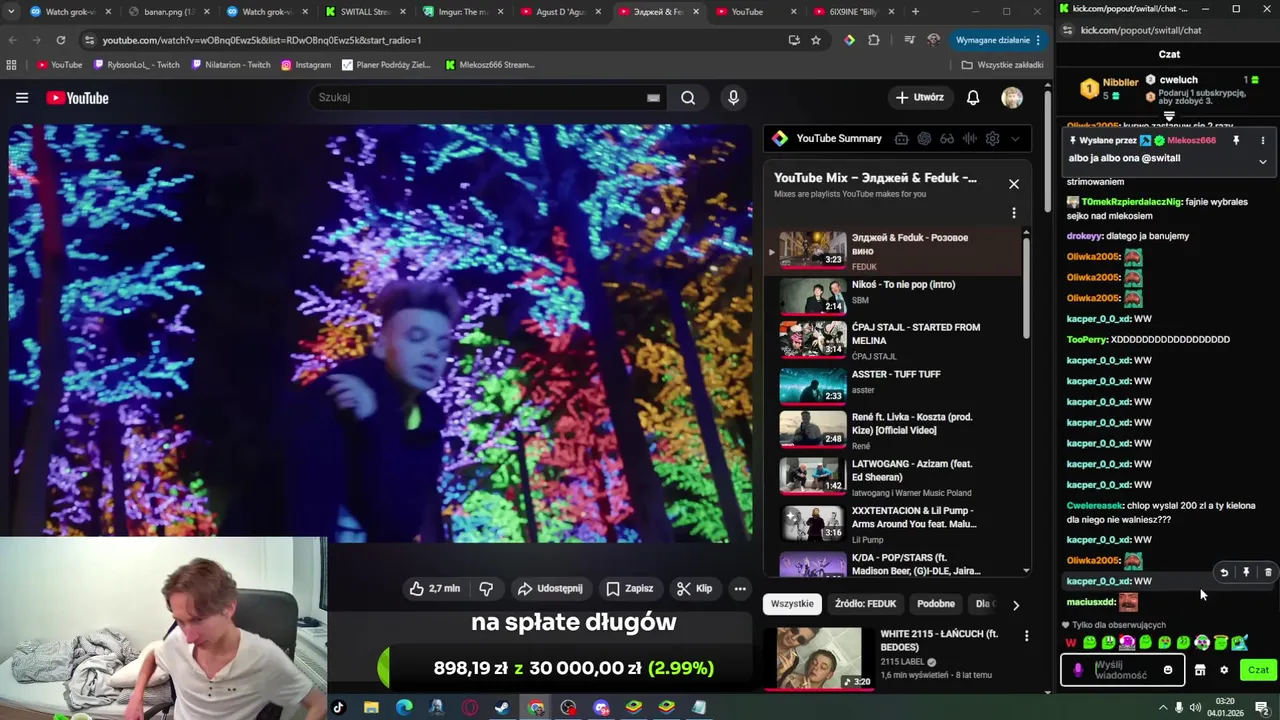The image size is (1280, 720).
Task: Play 'Nikoś - To nie pop (intro)' from playlist
Action: coord(895,295)
